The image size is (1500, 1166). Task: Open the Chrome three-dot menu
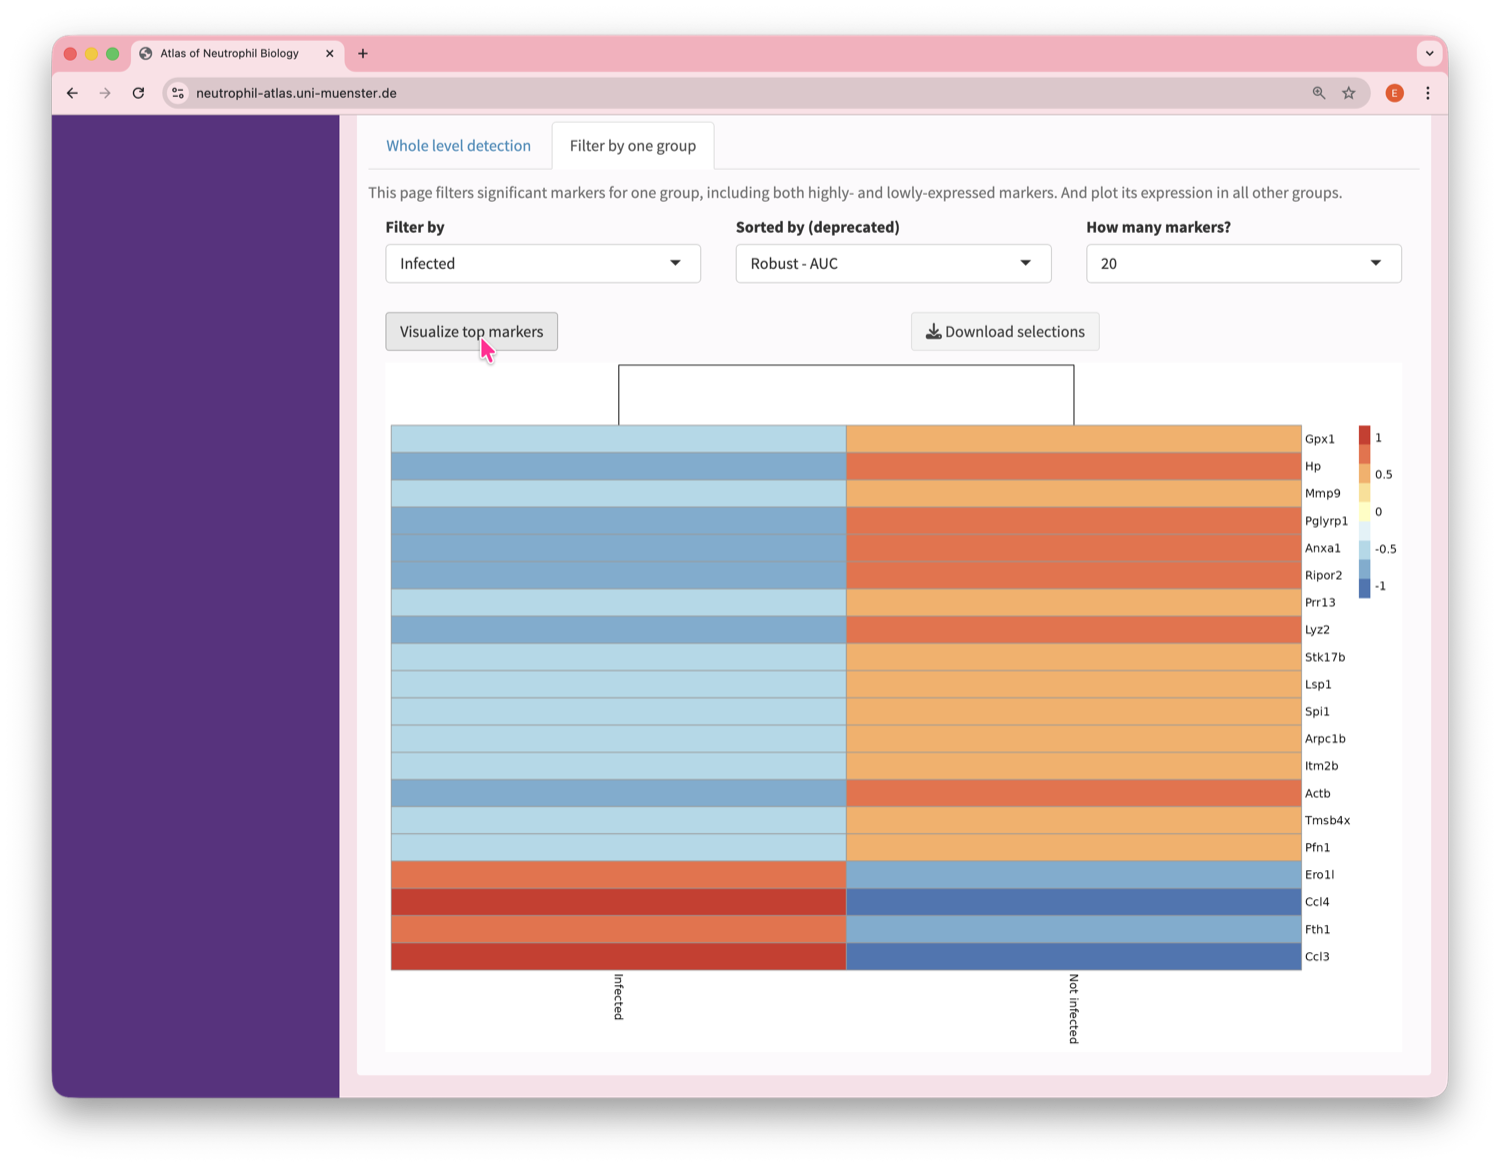(1428, 93)
